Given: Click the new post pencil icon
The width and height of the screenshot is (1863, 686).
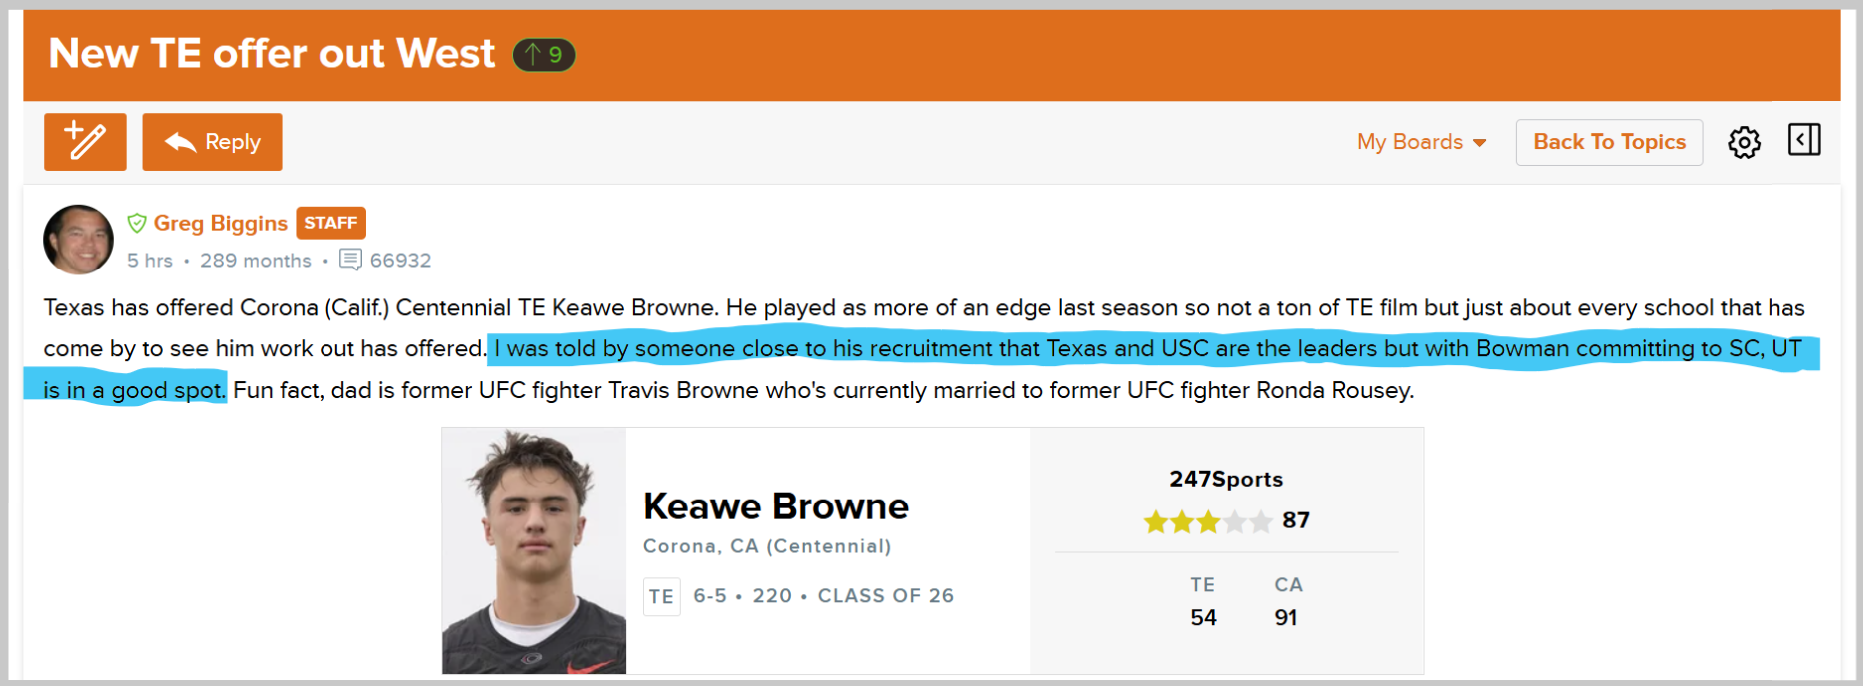Looking at the screenshot, I should tap(85, 142).
